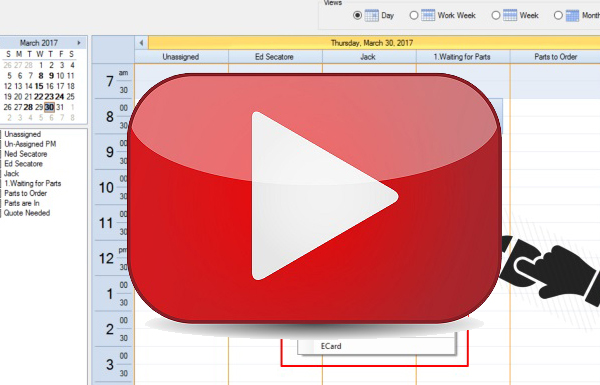Open the March 2017 month header
600x385 pixels.
coord(39,42)
